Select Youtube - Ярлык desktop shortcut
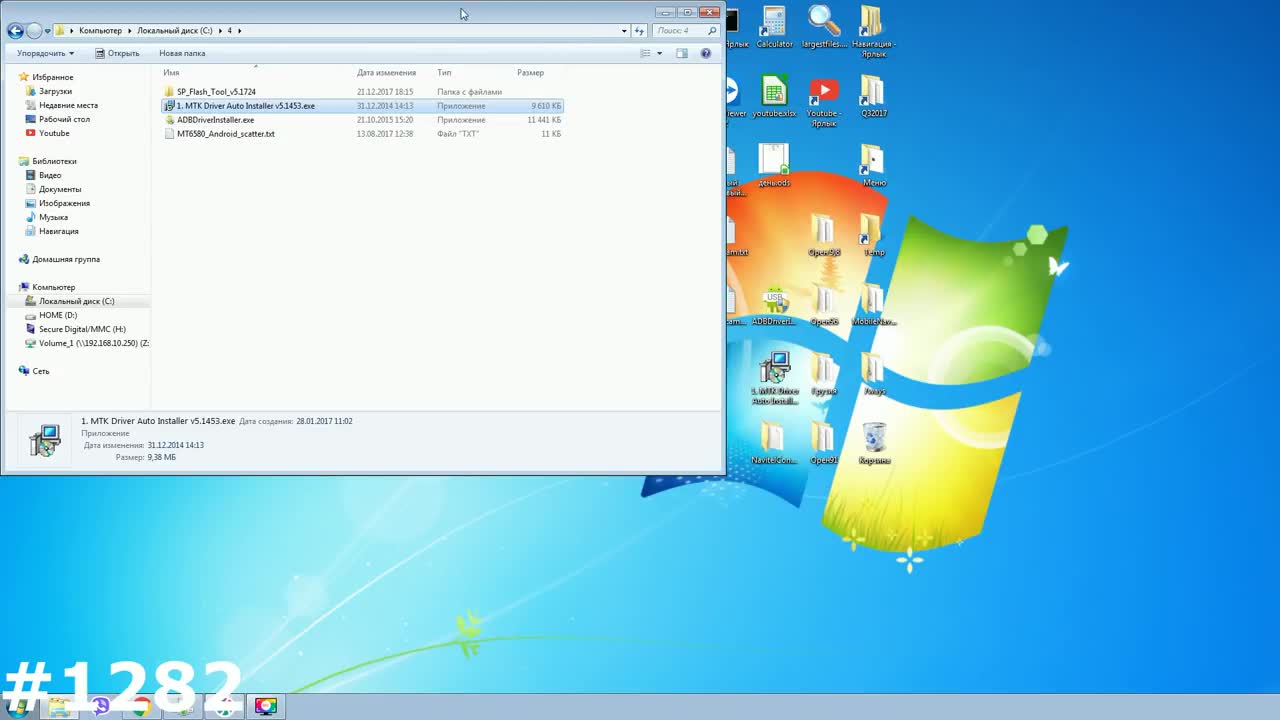Viewport: 1280px width, 720px height. pos(824,101)
